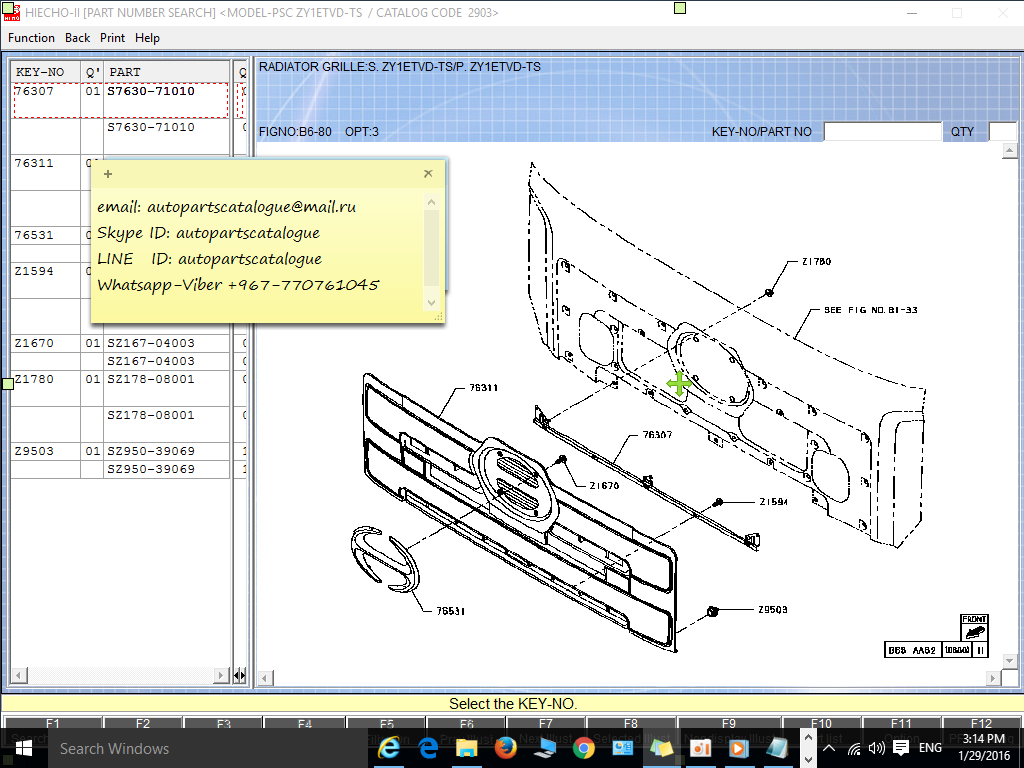The width and height of the screenshot is (1024, 768).
Task: Open the Windows Start menu
Action: tap(24, 748)
